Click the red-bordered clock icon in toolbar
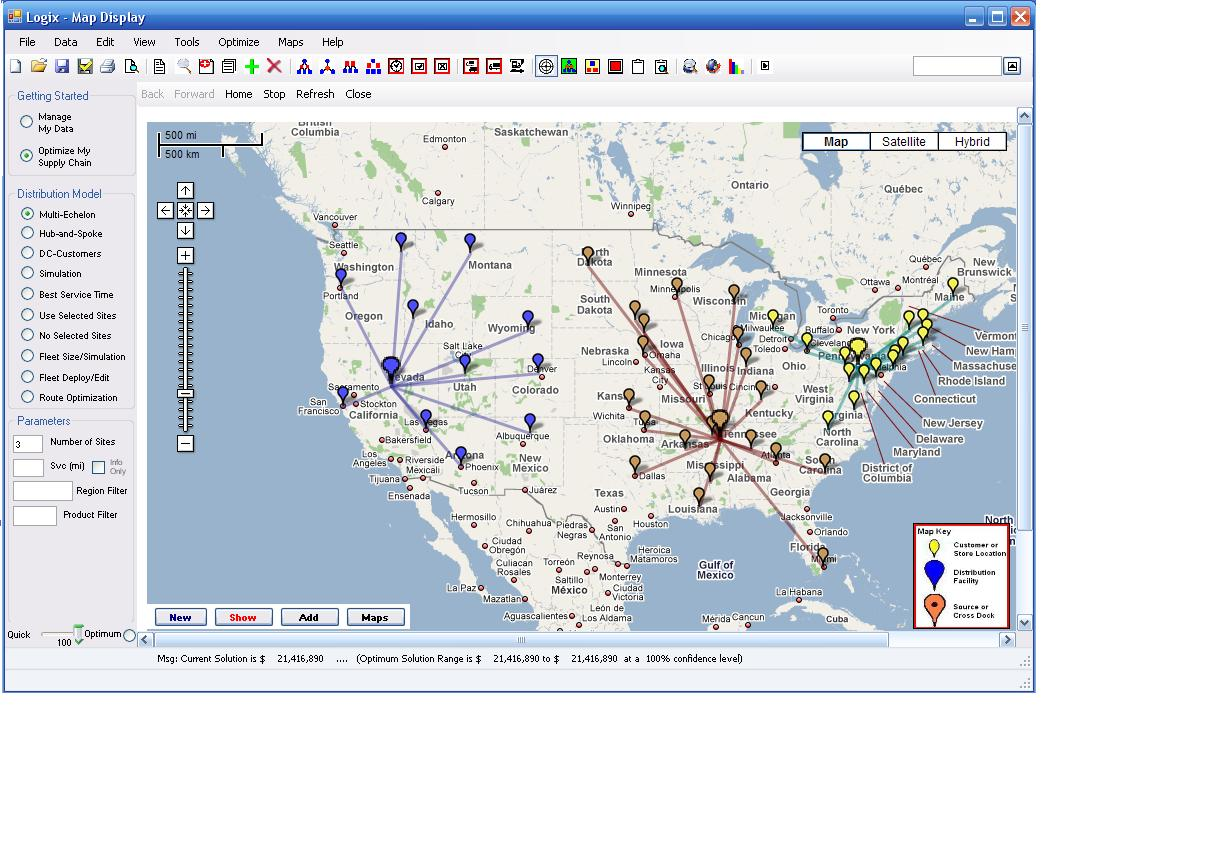Image resolution: width=1218 pixels, height=858 pixels. click(396, 67)
